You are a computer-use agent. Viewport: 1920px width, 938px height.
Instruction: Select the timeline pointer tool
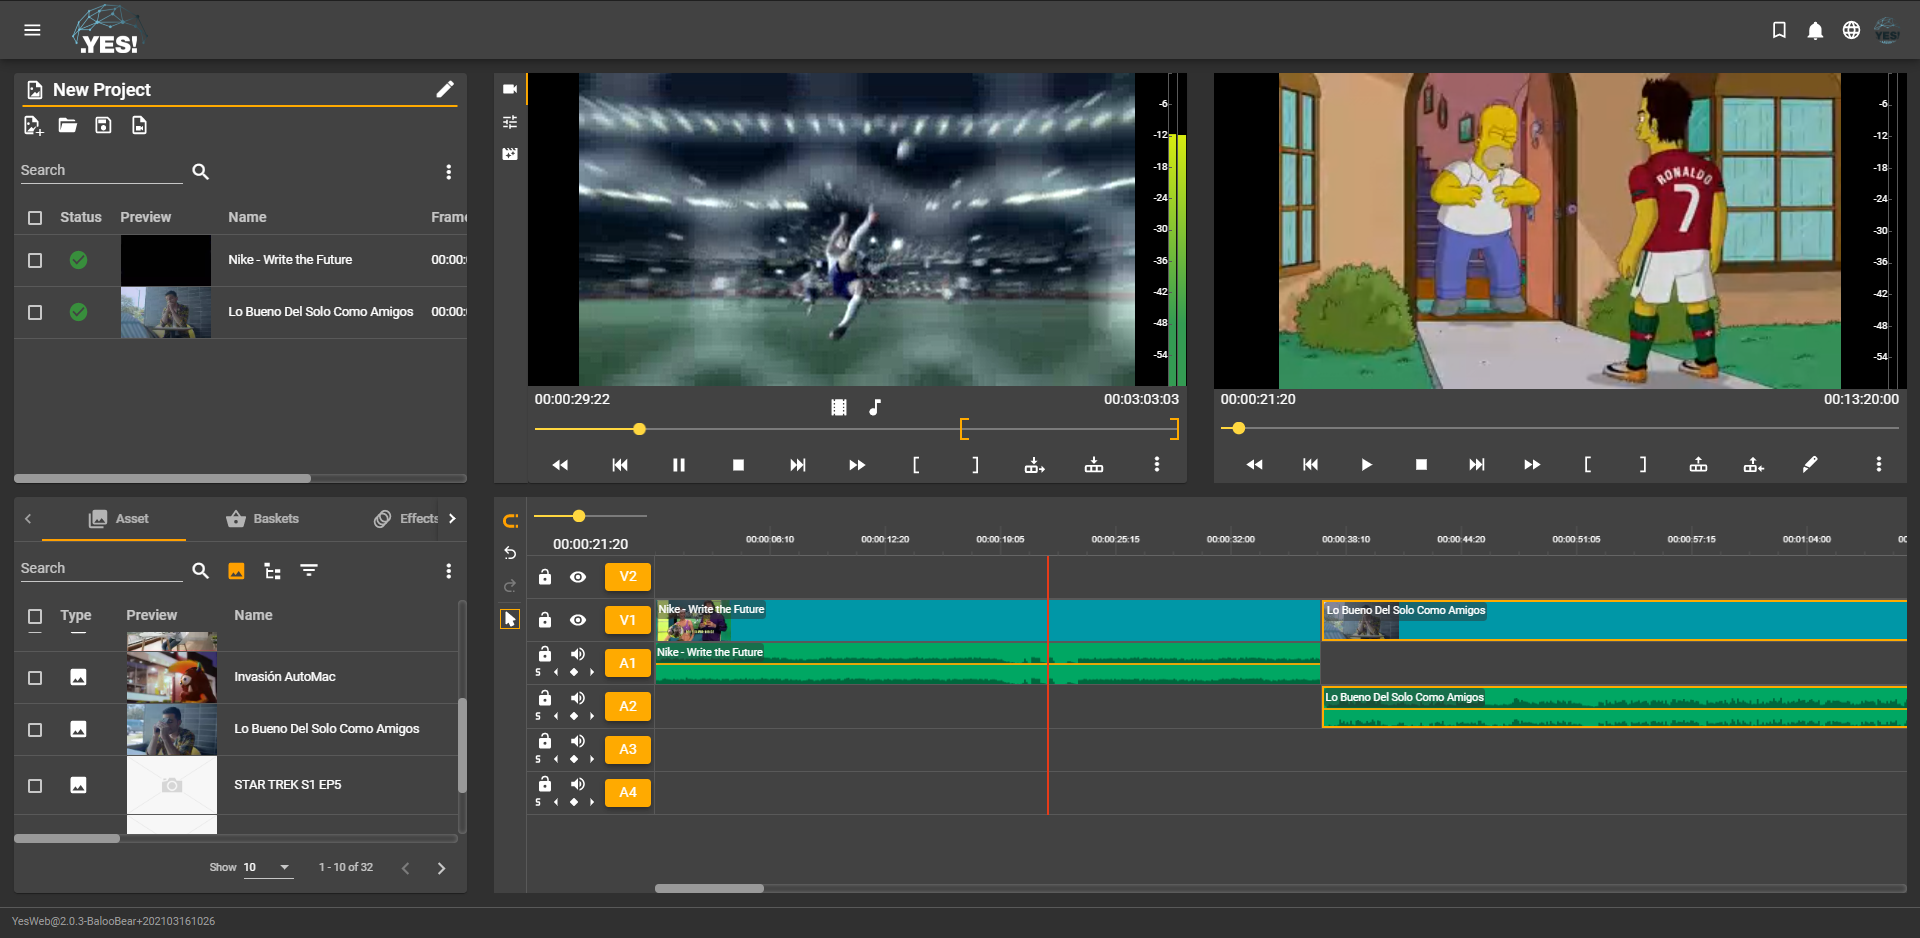tap(510, 619)
